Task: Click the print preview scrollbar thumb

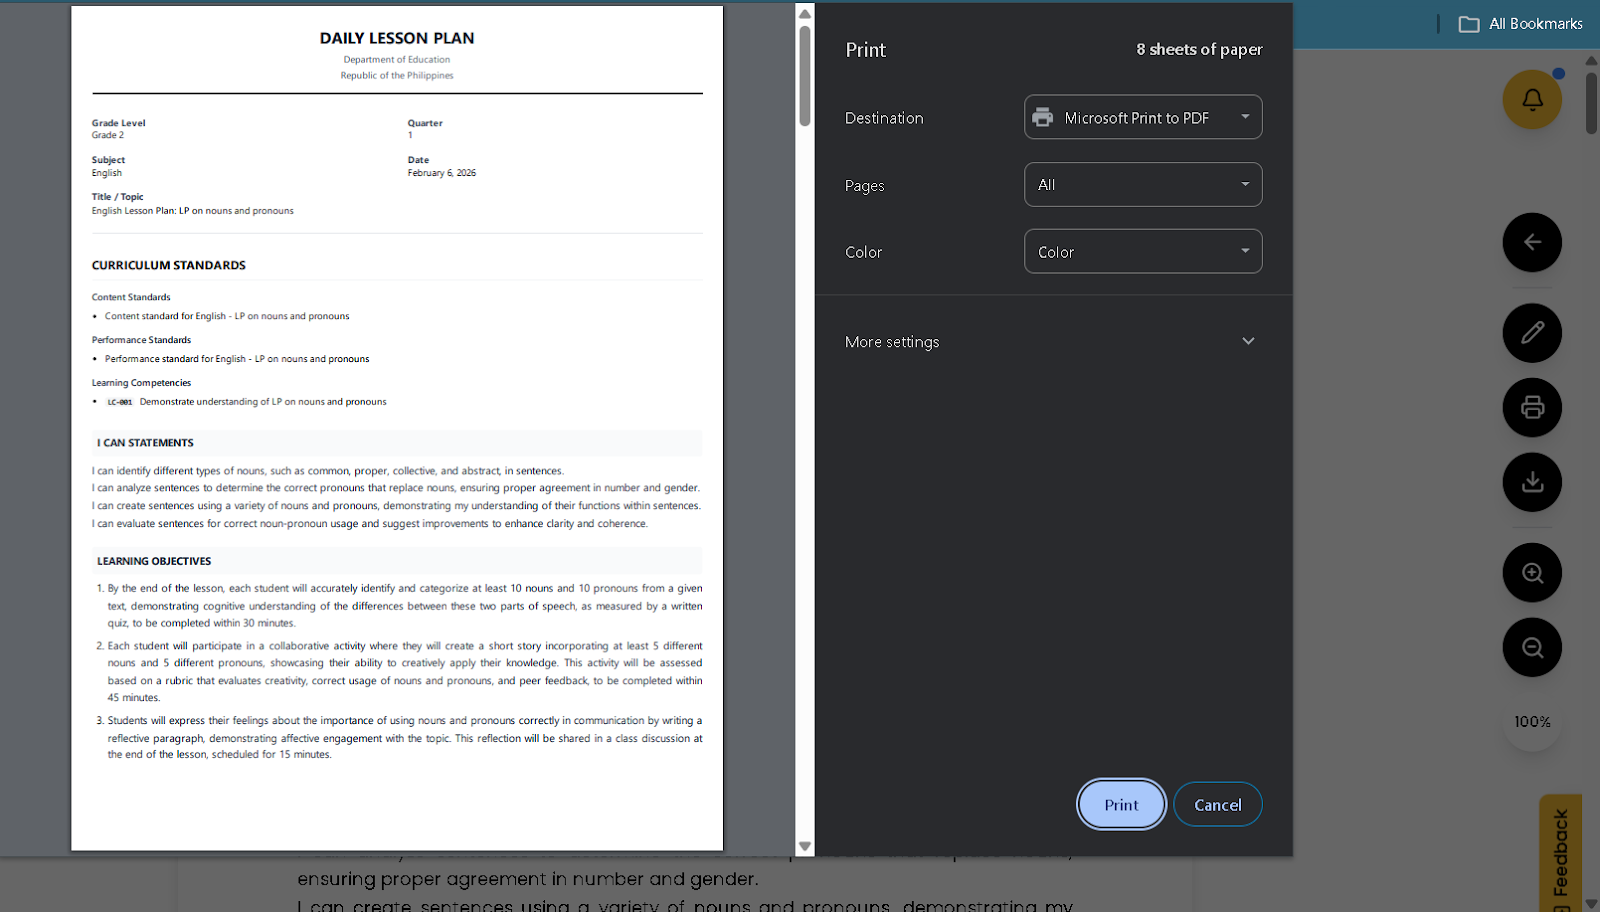Action: [x=804, y=75]
